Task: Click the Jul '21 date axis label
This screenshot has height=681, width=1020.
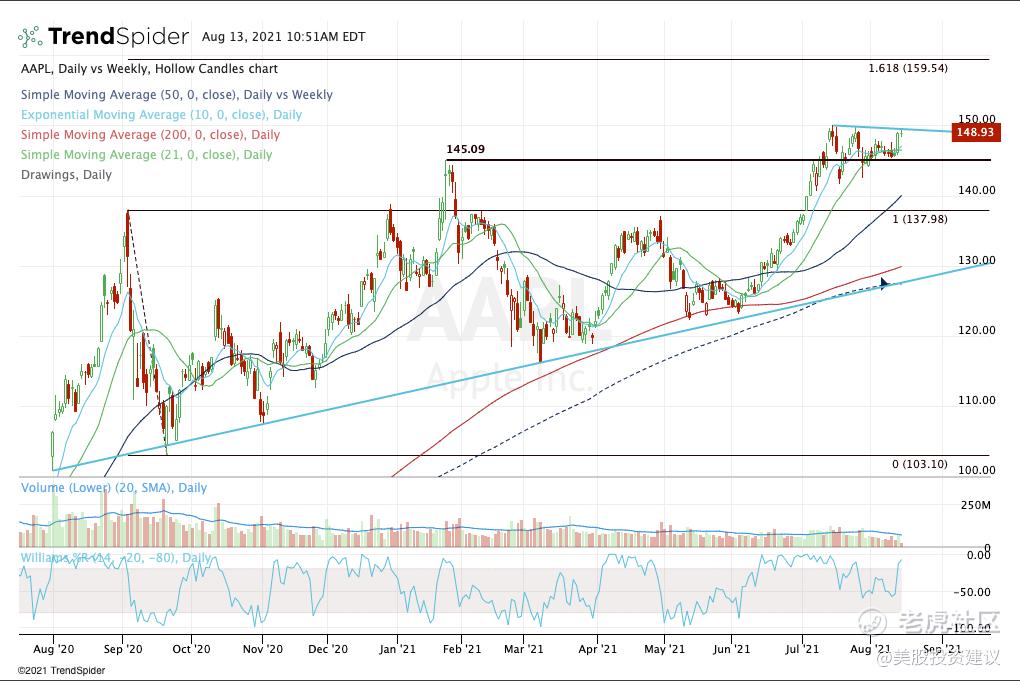Action: click(x=801, y=649)
